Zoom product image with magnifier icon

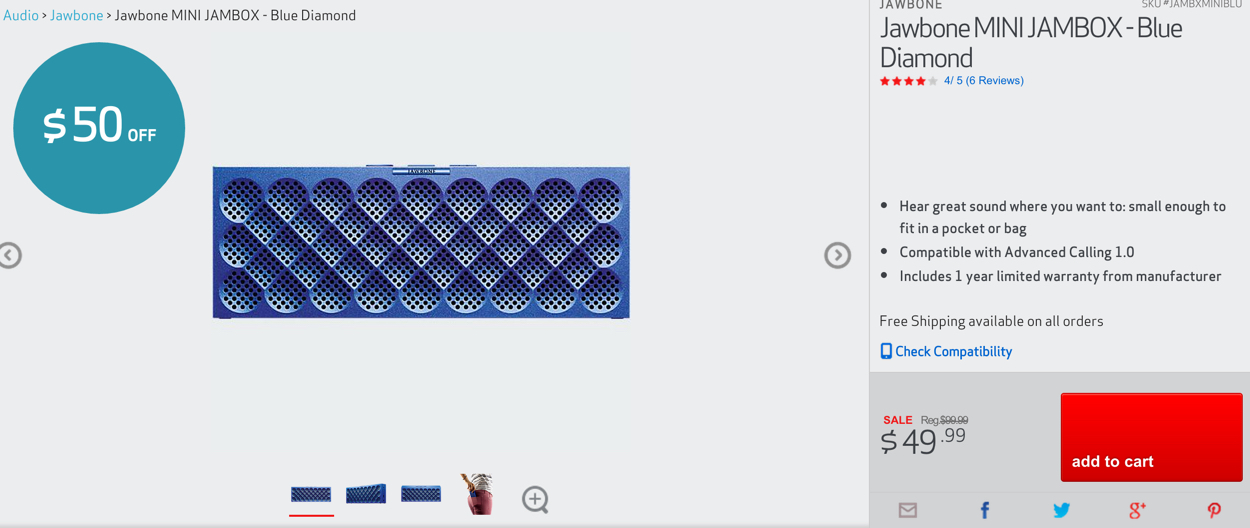[x=535, y=499]
